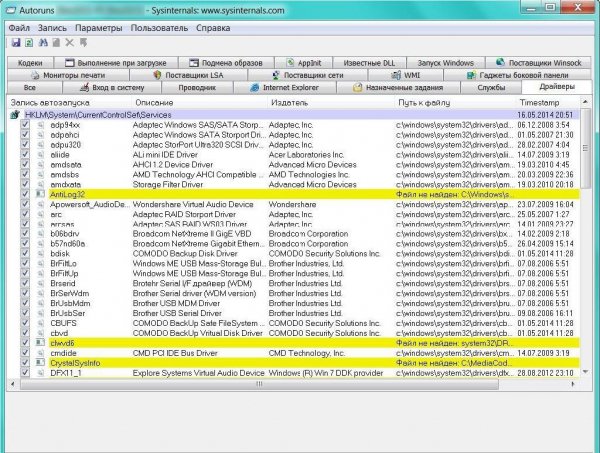The image size is (600, 453).
Task: Click the Refresh toolbar icon
Action: [x=29, y=42]
